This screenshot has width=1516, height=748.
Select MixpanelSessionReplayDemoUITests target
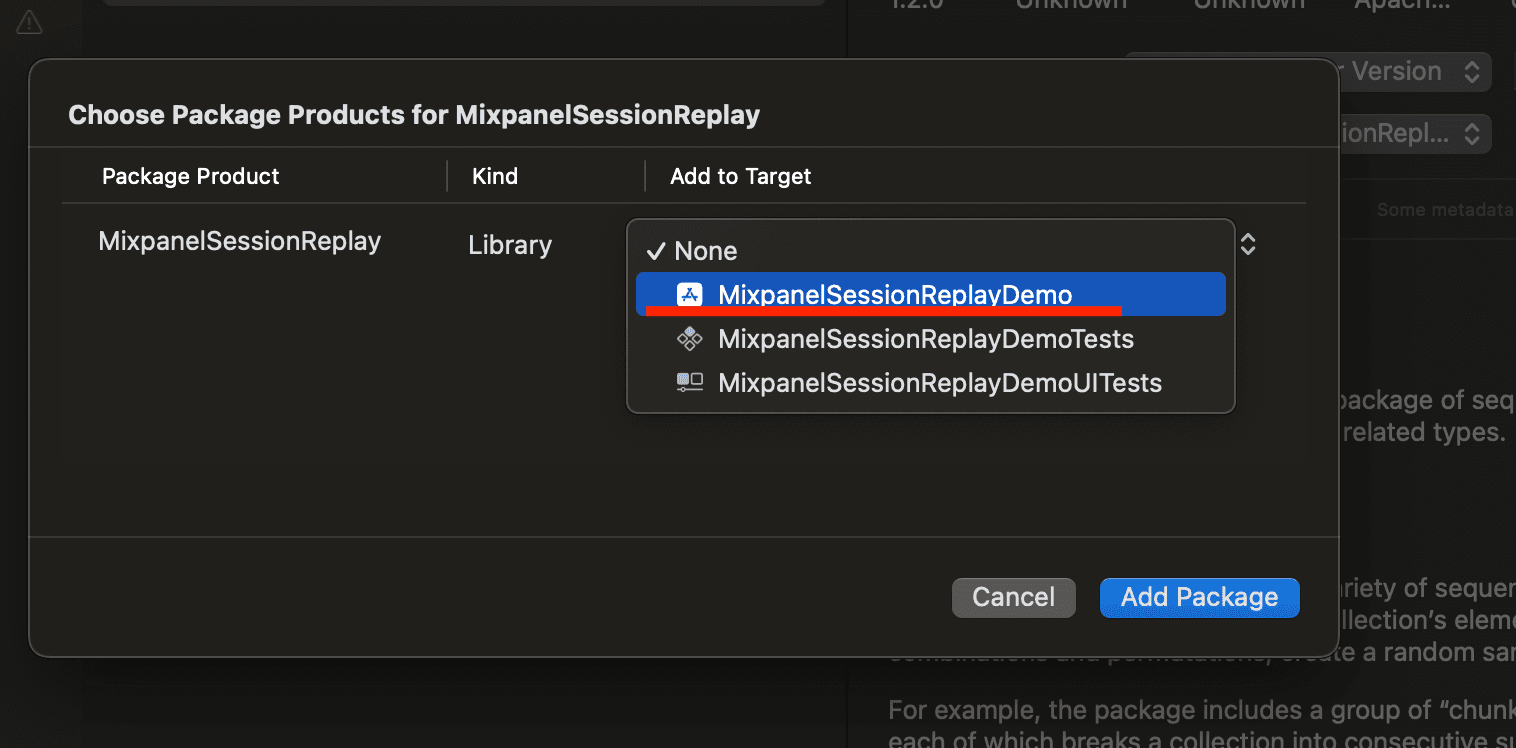coord(930,382)
